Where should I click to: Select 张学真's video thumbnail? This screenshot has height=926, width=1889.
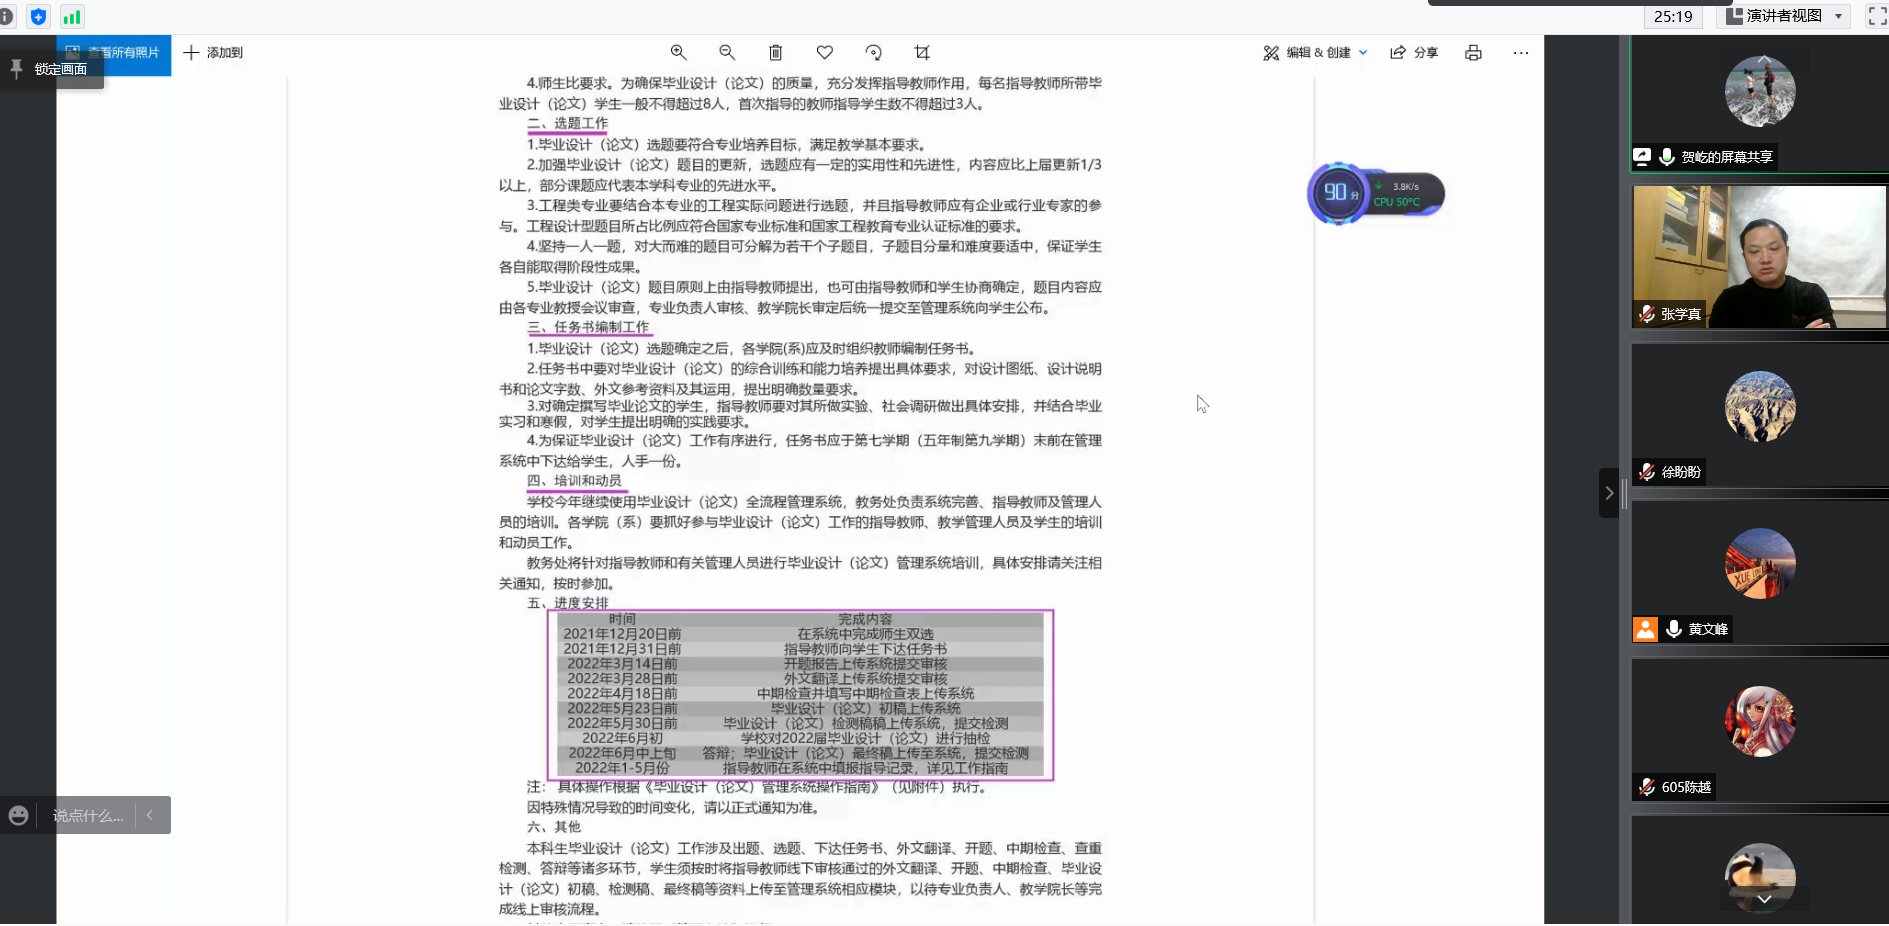coord(1758,257)
